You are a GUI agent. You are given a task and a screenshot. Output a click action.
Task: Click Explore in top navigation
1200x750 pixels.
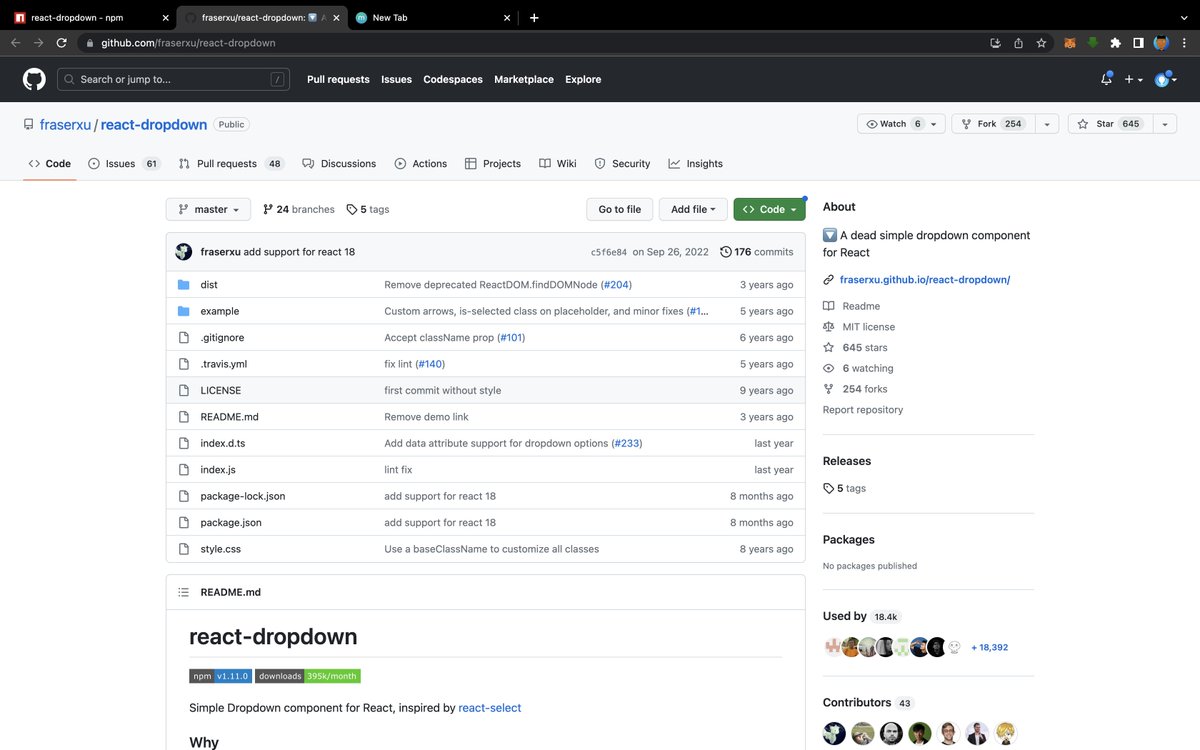(583, 79)
